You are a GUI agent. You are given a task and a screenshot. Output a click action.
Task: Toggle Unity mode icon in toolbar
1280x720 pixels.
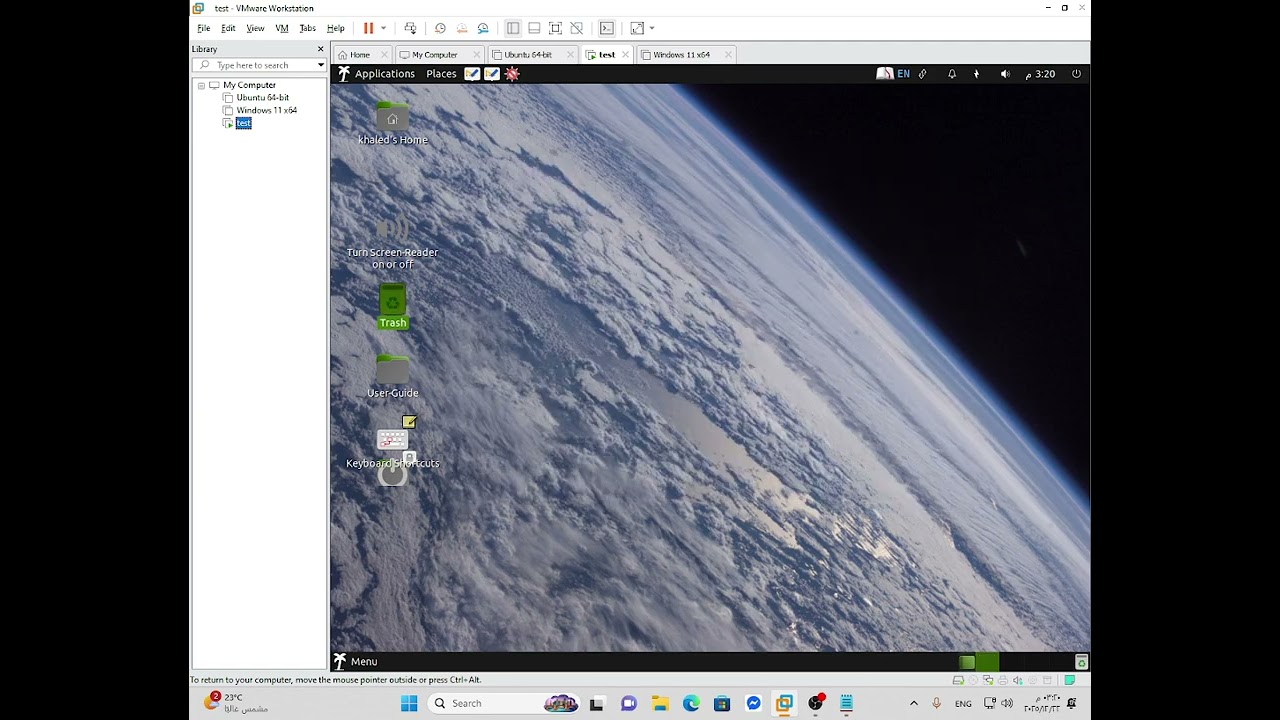(576, 28)
